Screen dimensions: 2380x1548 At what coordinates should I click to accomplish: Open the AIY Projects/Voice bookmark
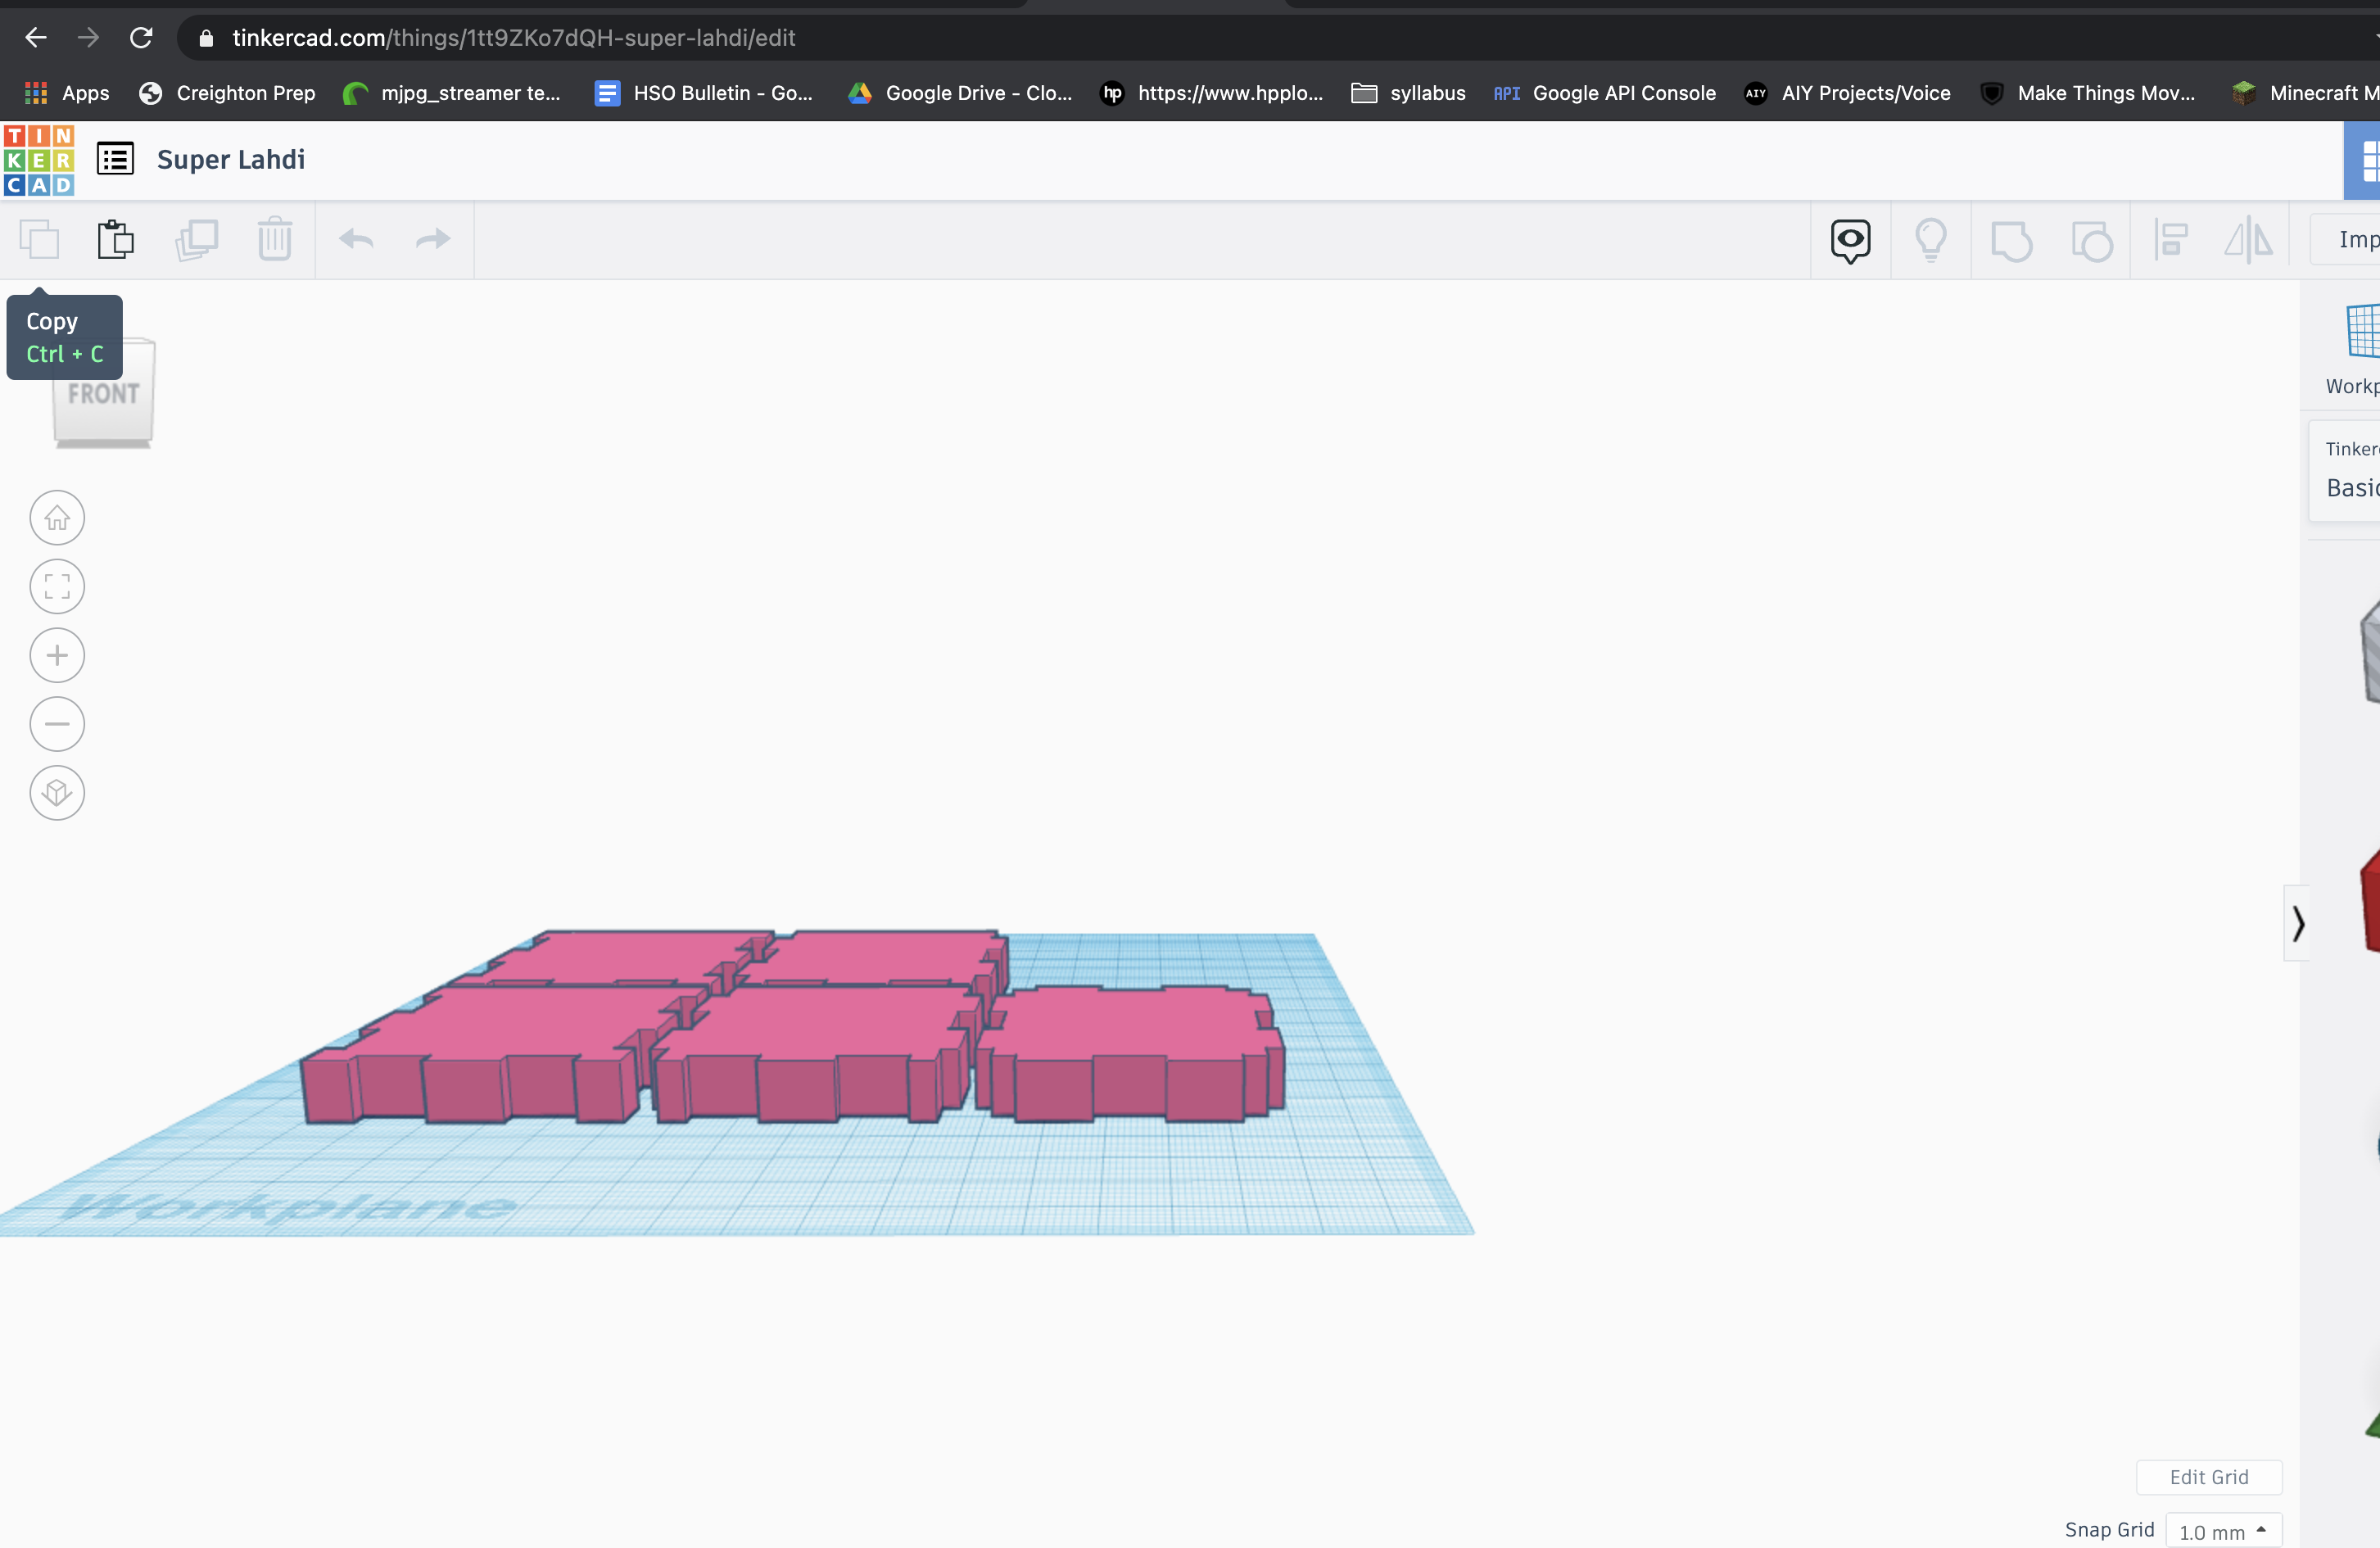pos(1848,93)
